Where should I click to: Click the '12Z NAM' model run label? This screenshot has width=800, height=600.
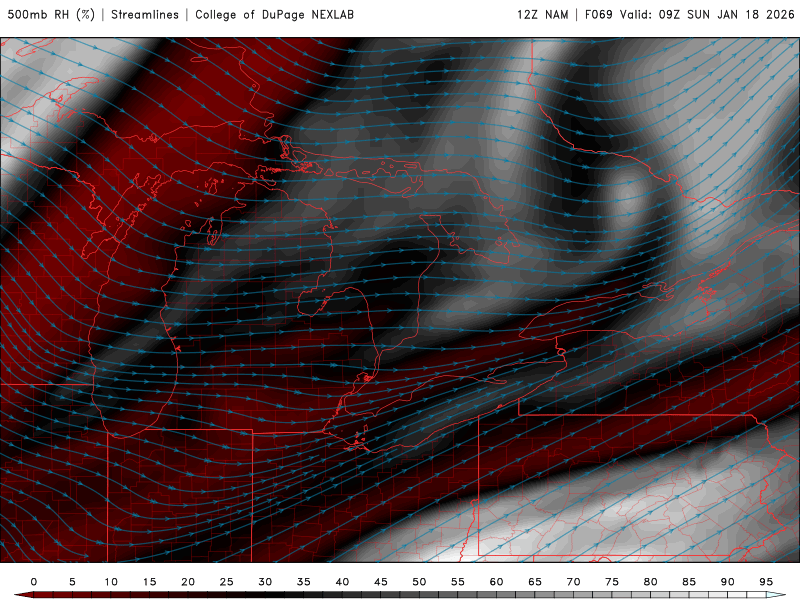pos(543,15)
